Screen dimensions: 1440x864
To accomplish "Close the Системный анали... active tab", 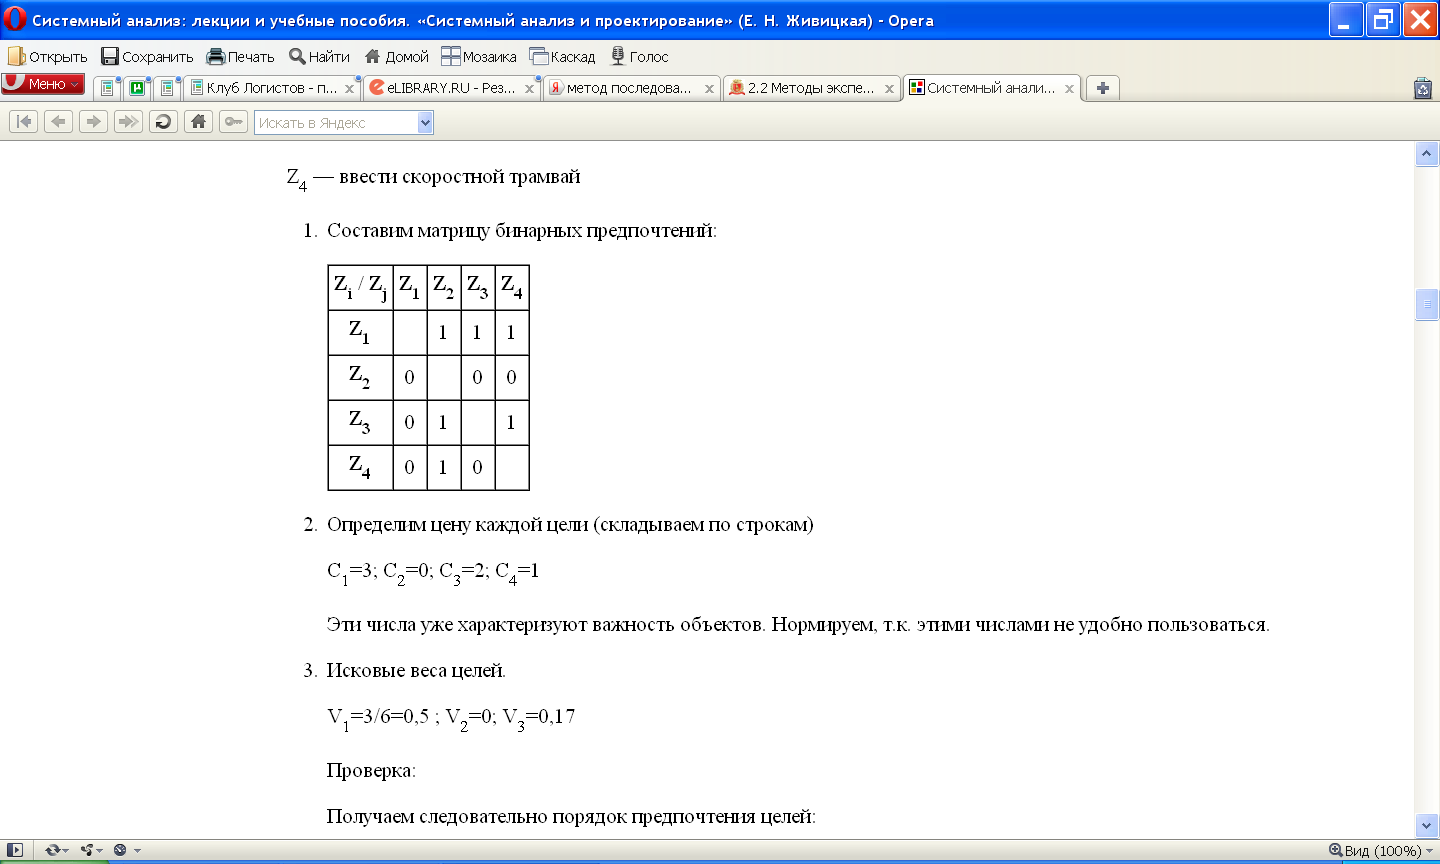I will click(x=1069, y=89).
